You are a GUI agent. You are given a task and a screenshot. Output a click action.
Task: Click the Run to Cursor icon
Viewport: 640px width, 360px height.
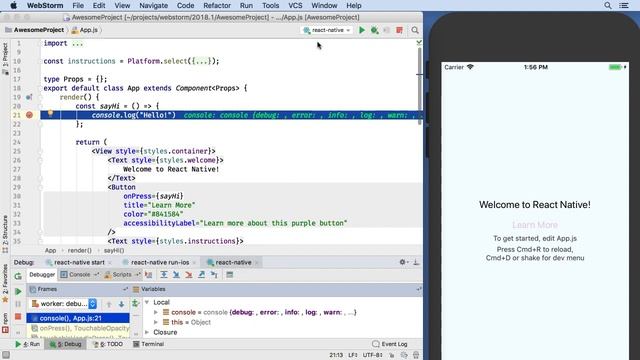pyautogui.click(x=214, y=275)
